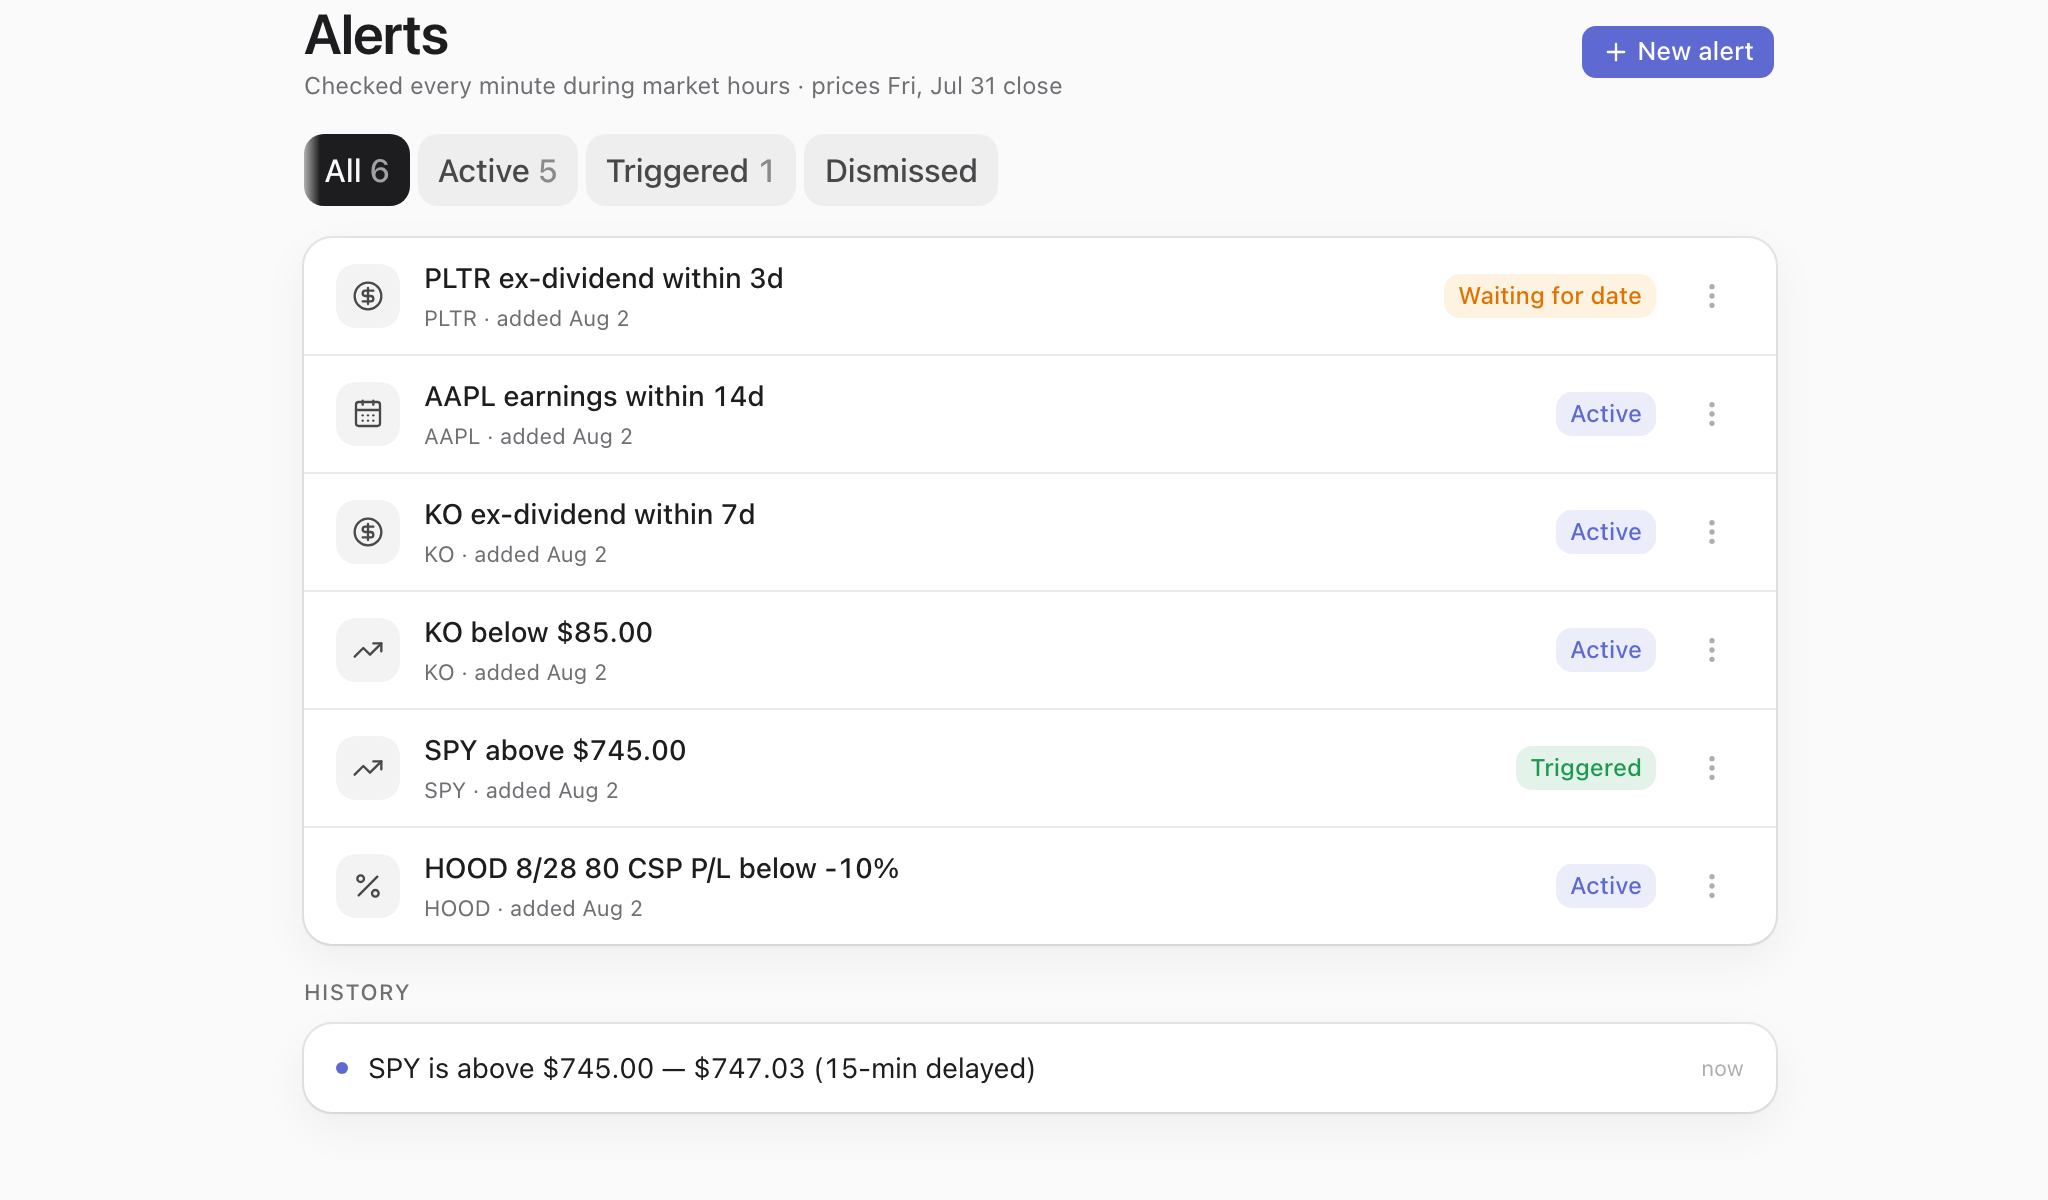Click the trend icon for SPY above $745.00
This screenshot has width=2048, height=1200.
368,768
